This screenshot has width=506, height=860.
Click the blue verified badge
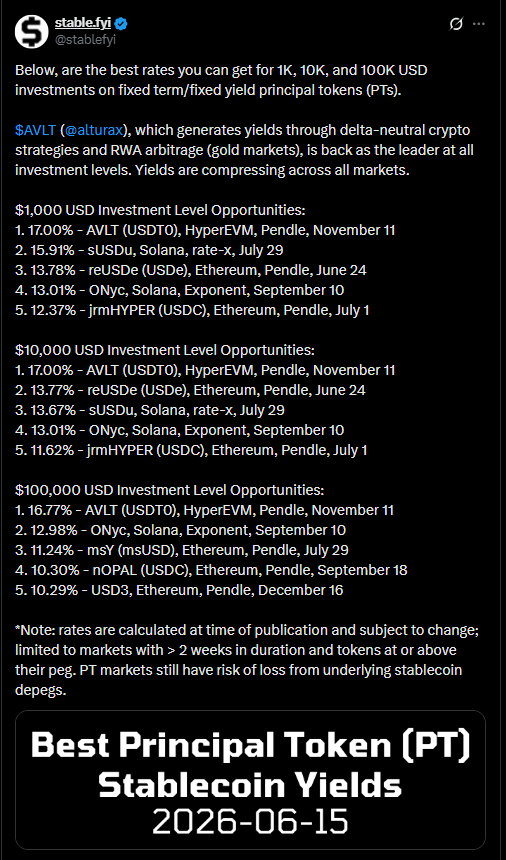[x=123, y=24]
